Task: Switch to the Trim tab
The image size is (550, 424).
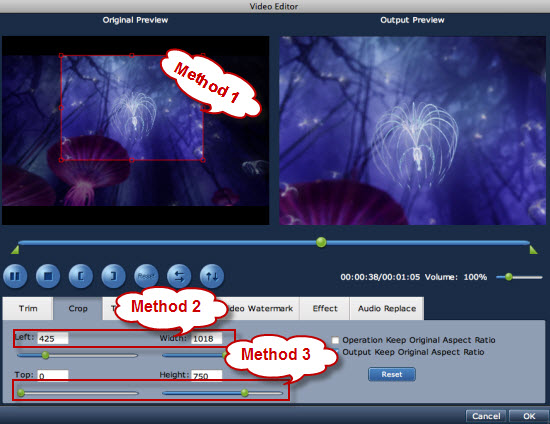Action: 28,308
